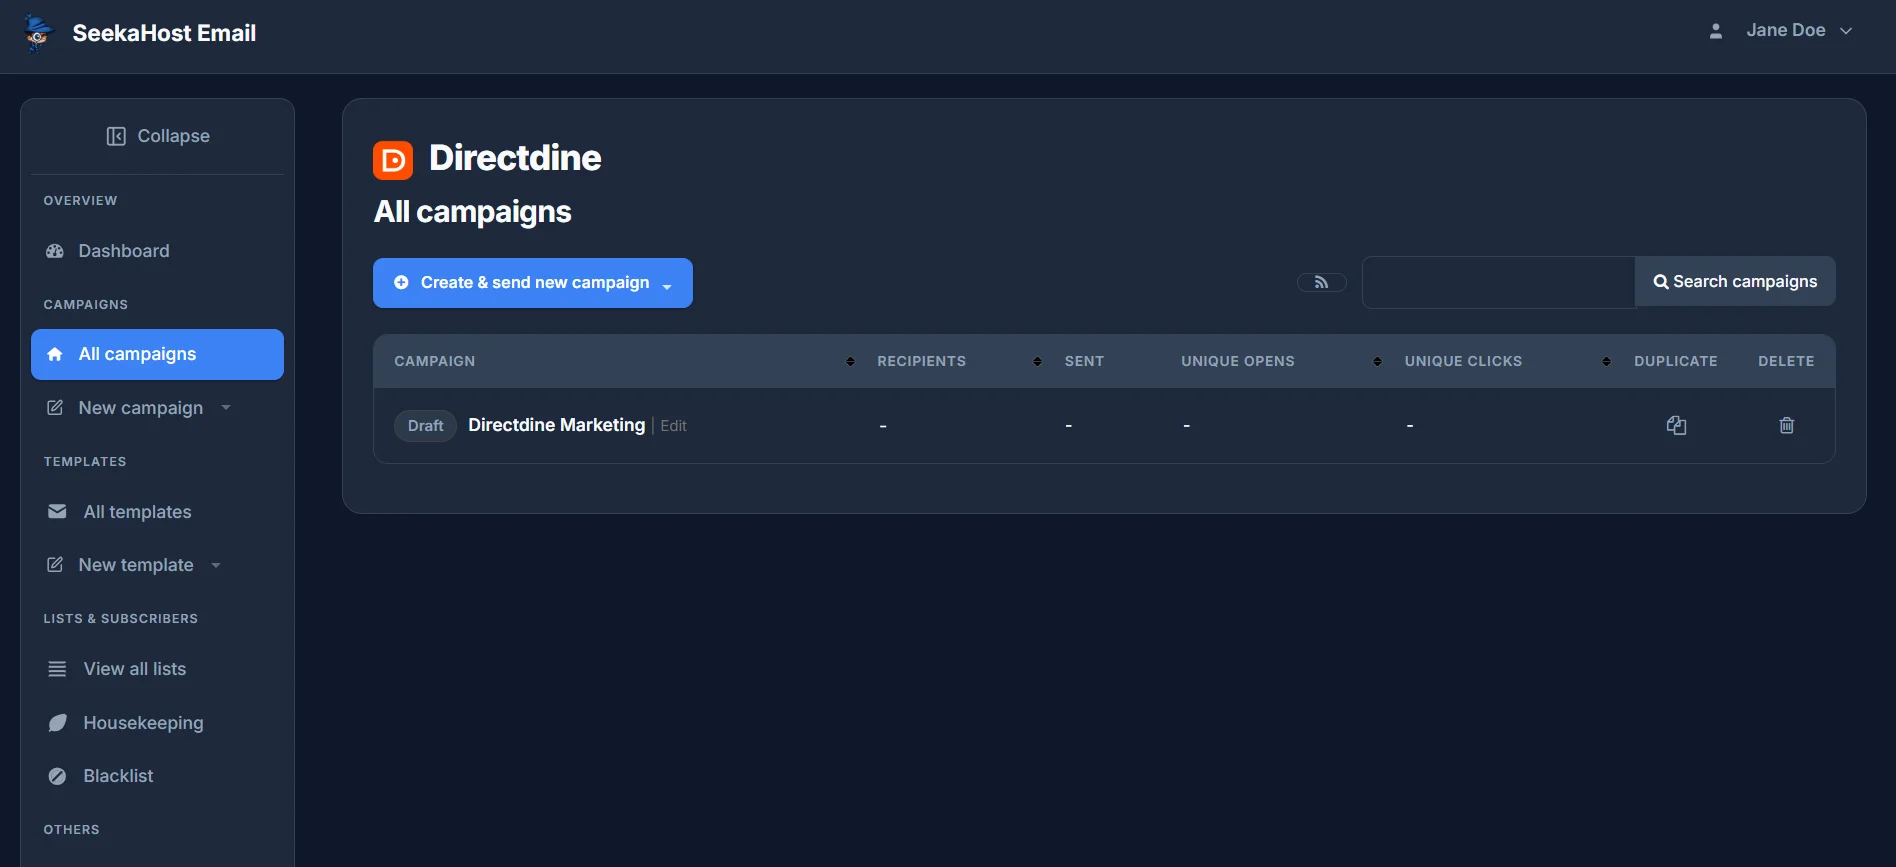Sort by Recipients column arrows
Viewport: 1896px width, 867px height.
(x=1037, y=362)
